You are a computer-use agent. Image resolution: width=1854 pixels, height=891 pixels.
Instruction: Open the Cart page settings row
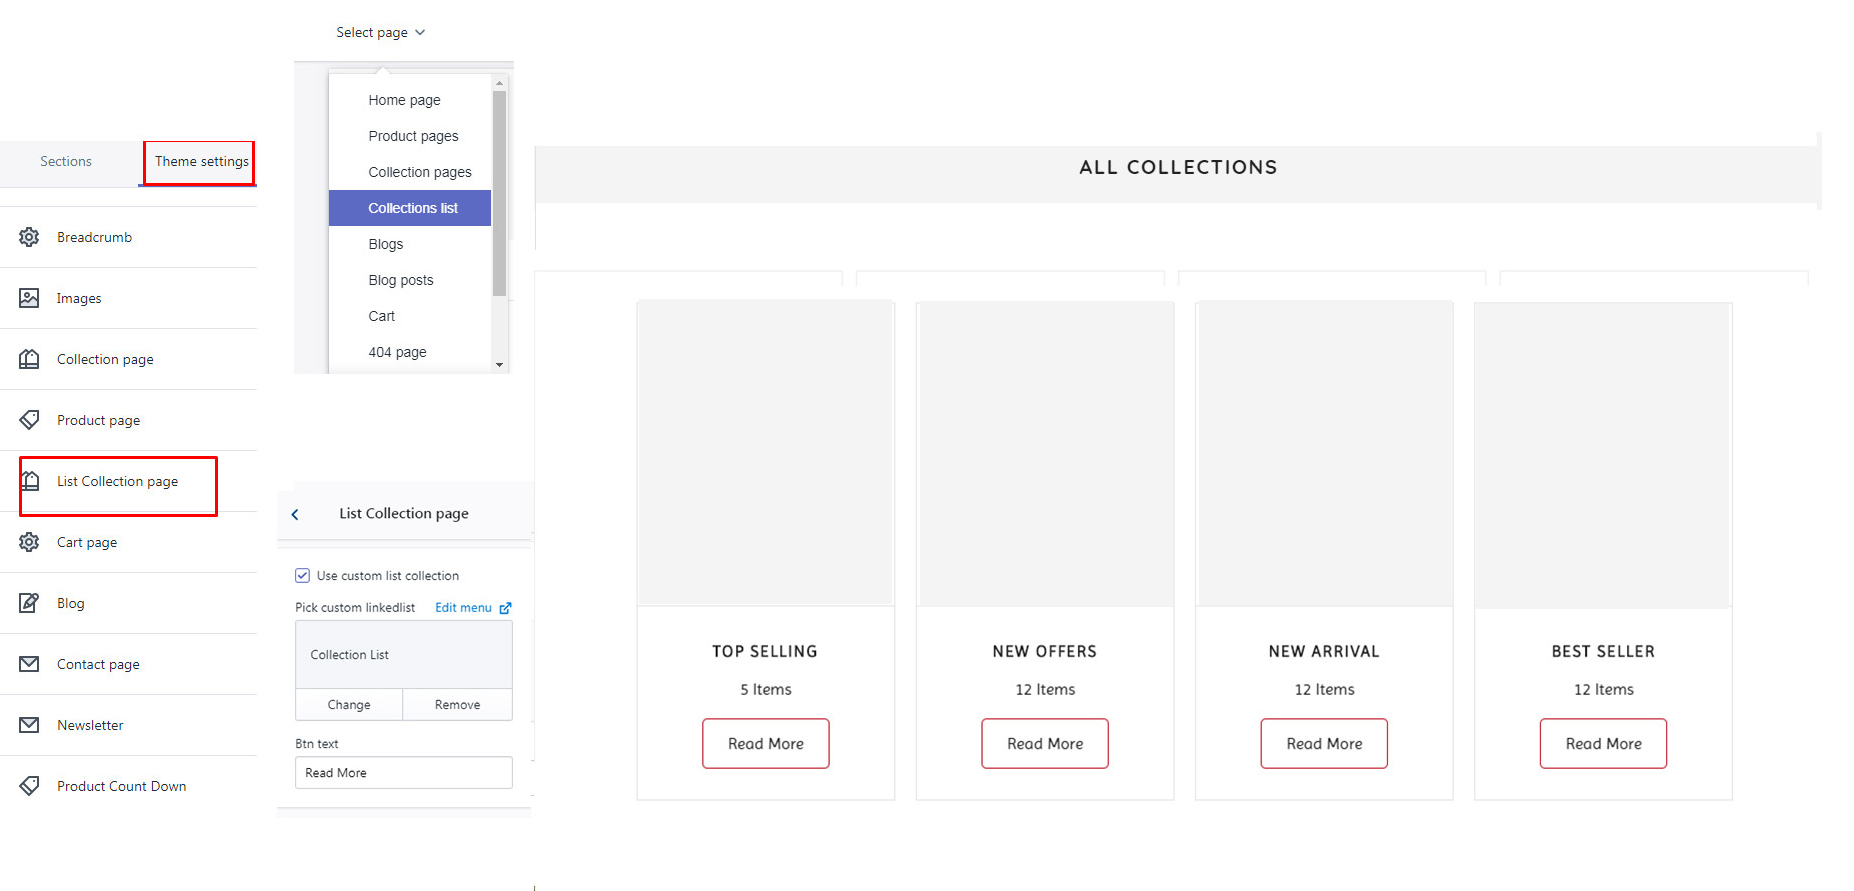[128, 542]
